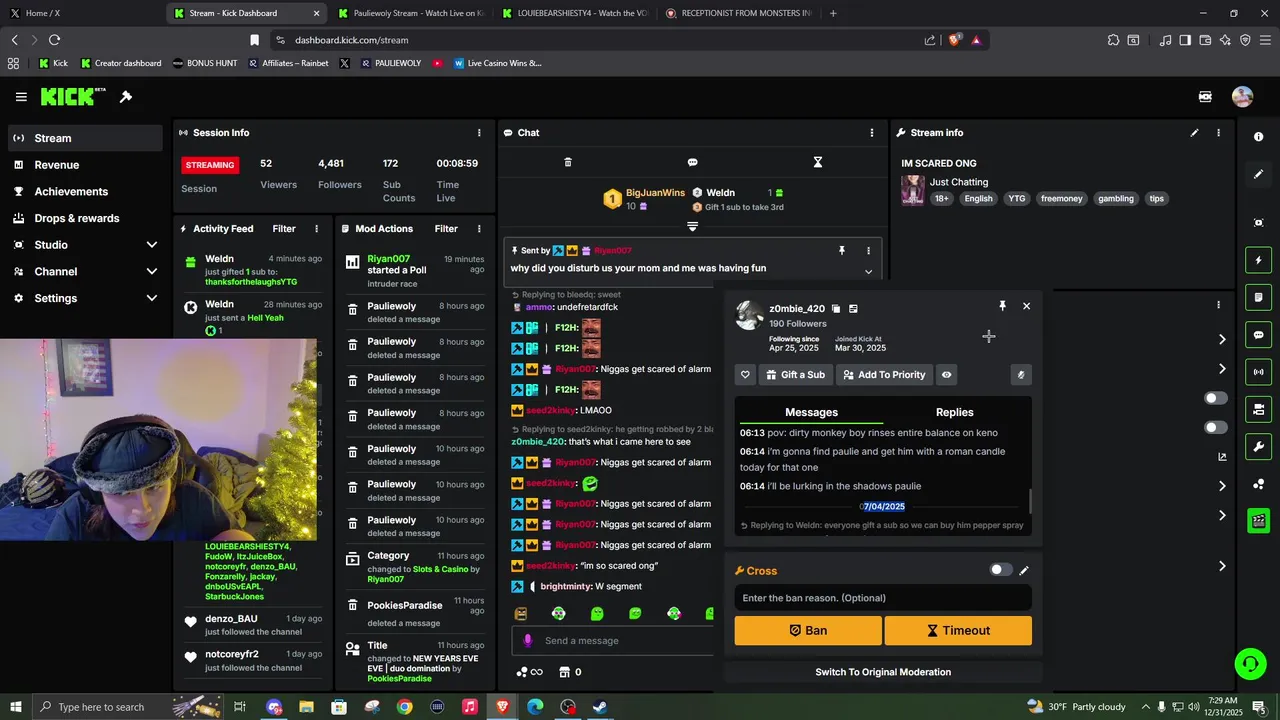Close the z0mbie_420 user card
The image size is (1280, 720).
pyautogui.click(x=1026, y=306)
